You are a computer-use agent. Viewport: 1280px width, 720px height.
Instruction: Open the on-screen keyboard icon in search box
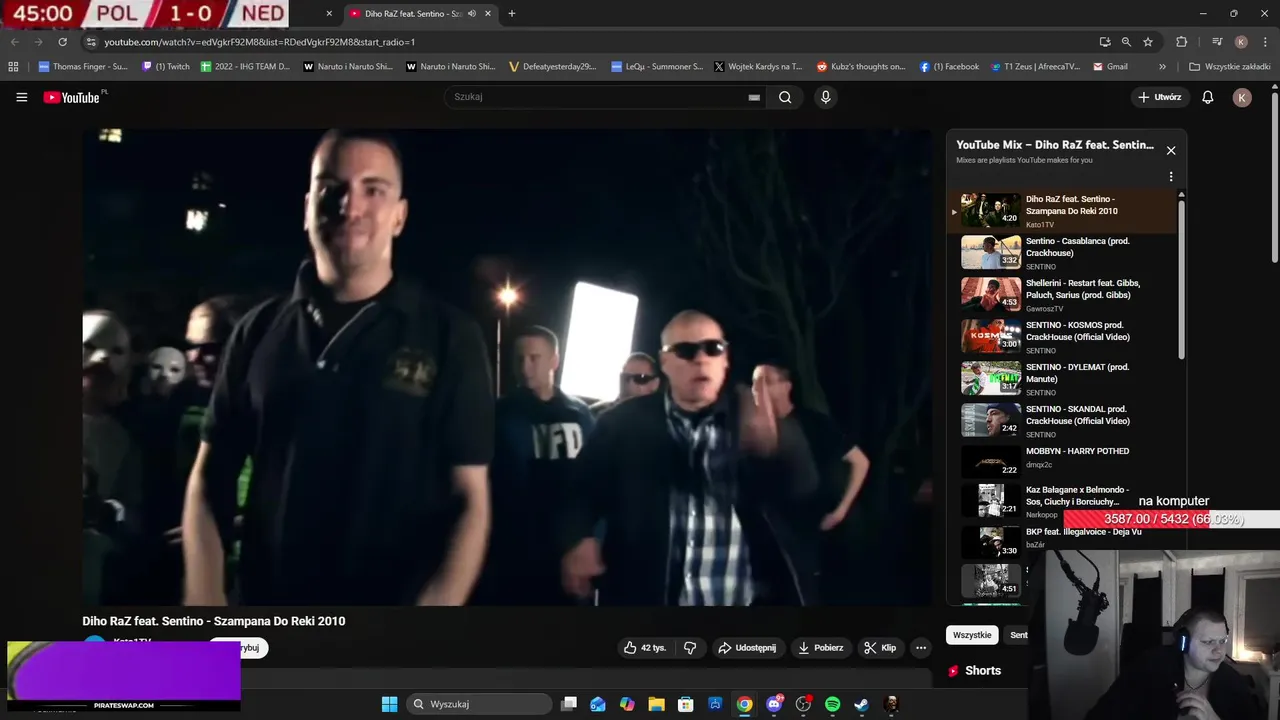[x=754, y=97]
